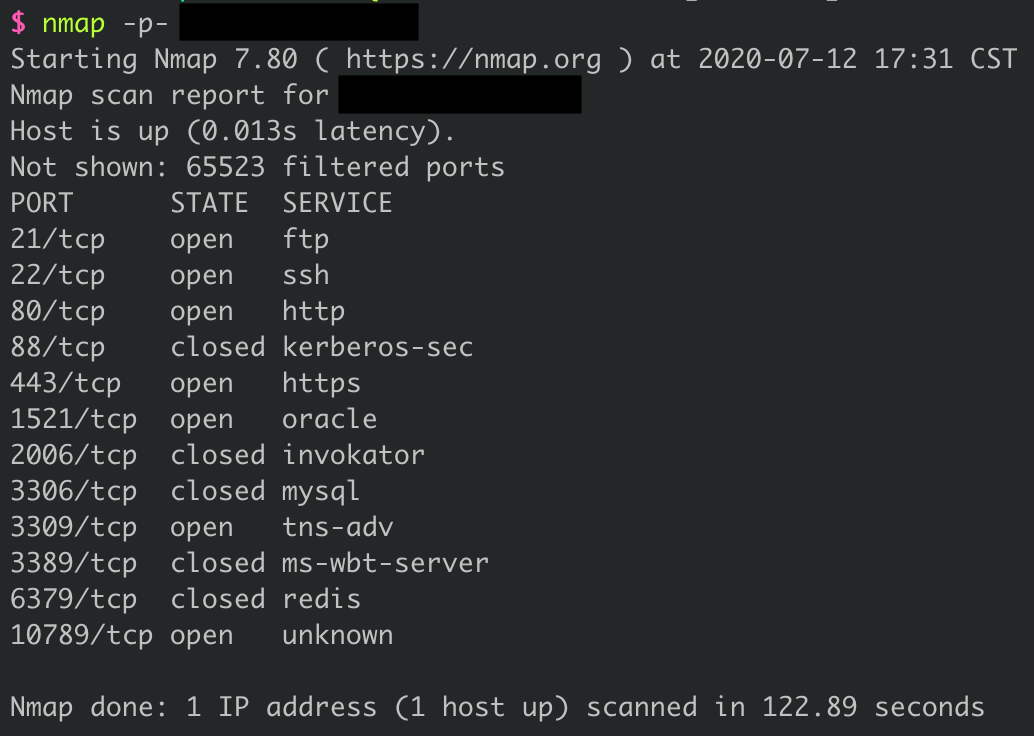Click the 6379/tcp port entry

73,599
